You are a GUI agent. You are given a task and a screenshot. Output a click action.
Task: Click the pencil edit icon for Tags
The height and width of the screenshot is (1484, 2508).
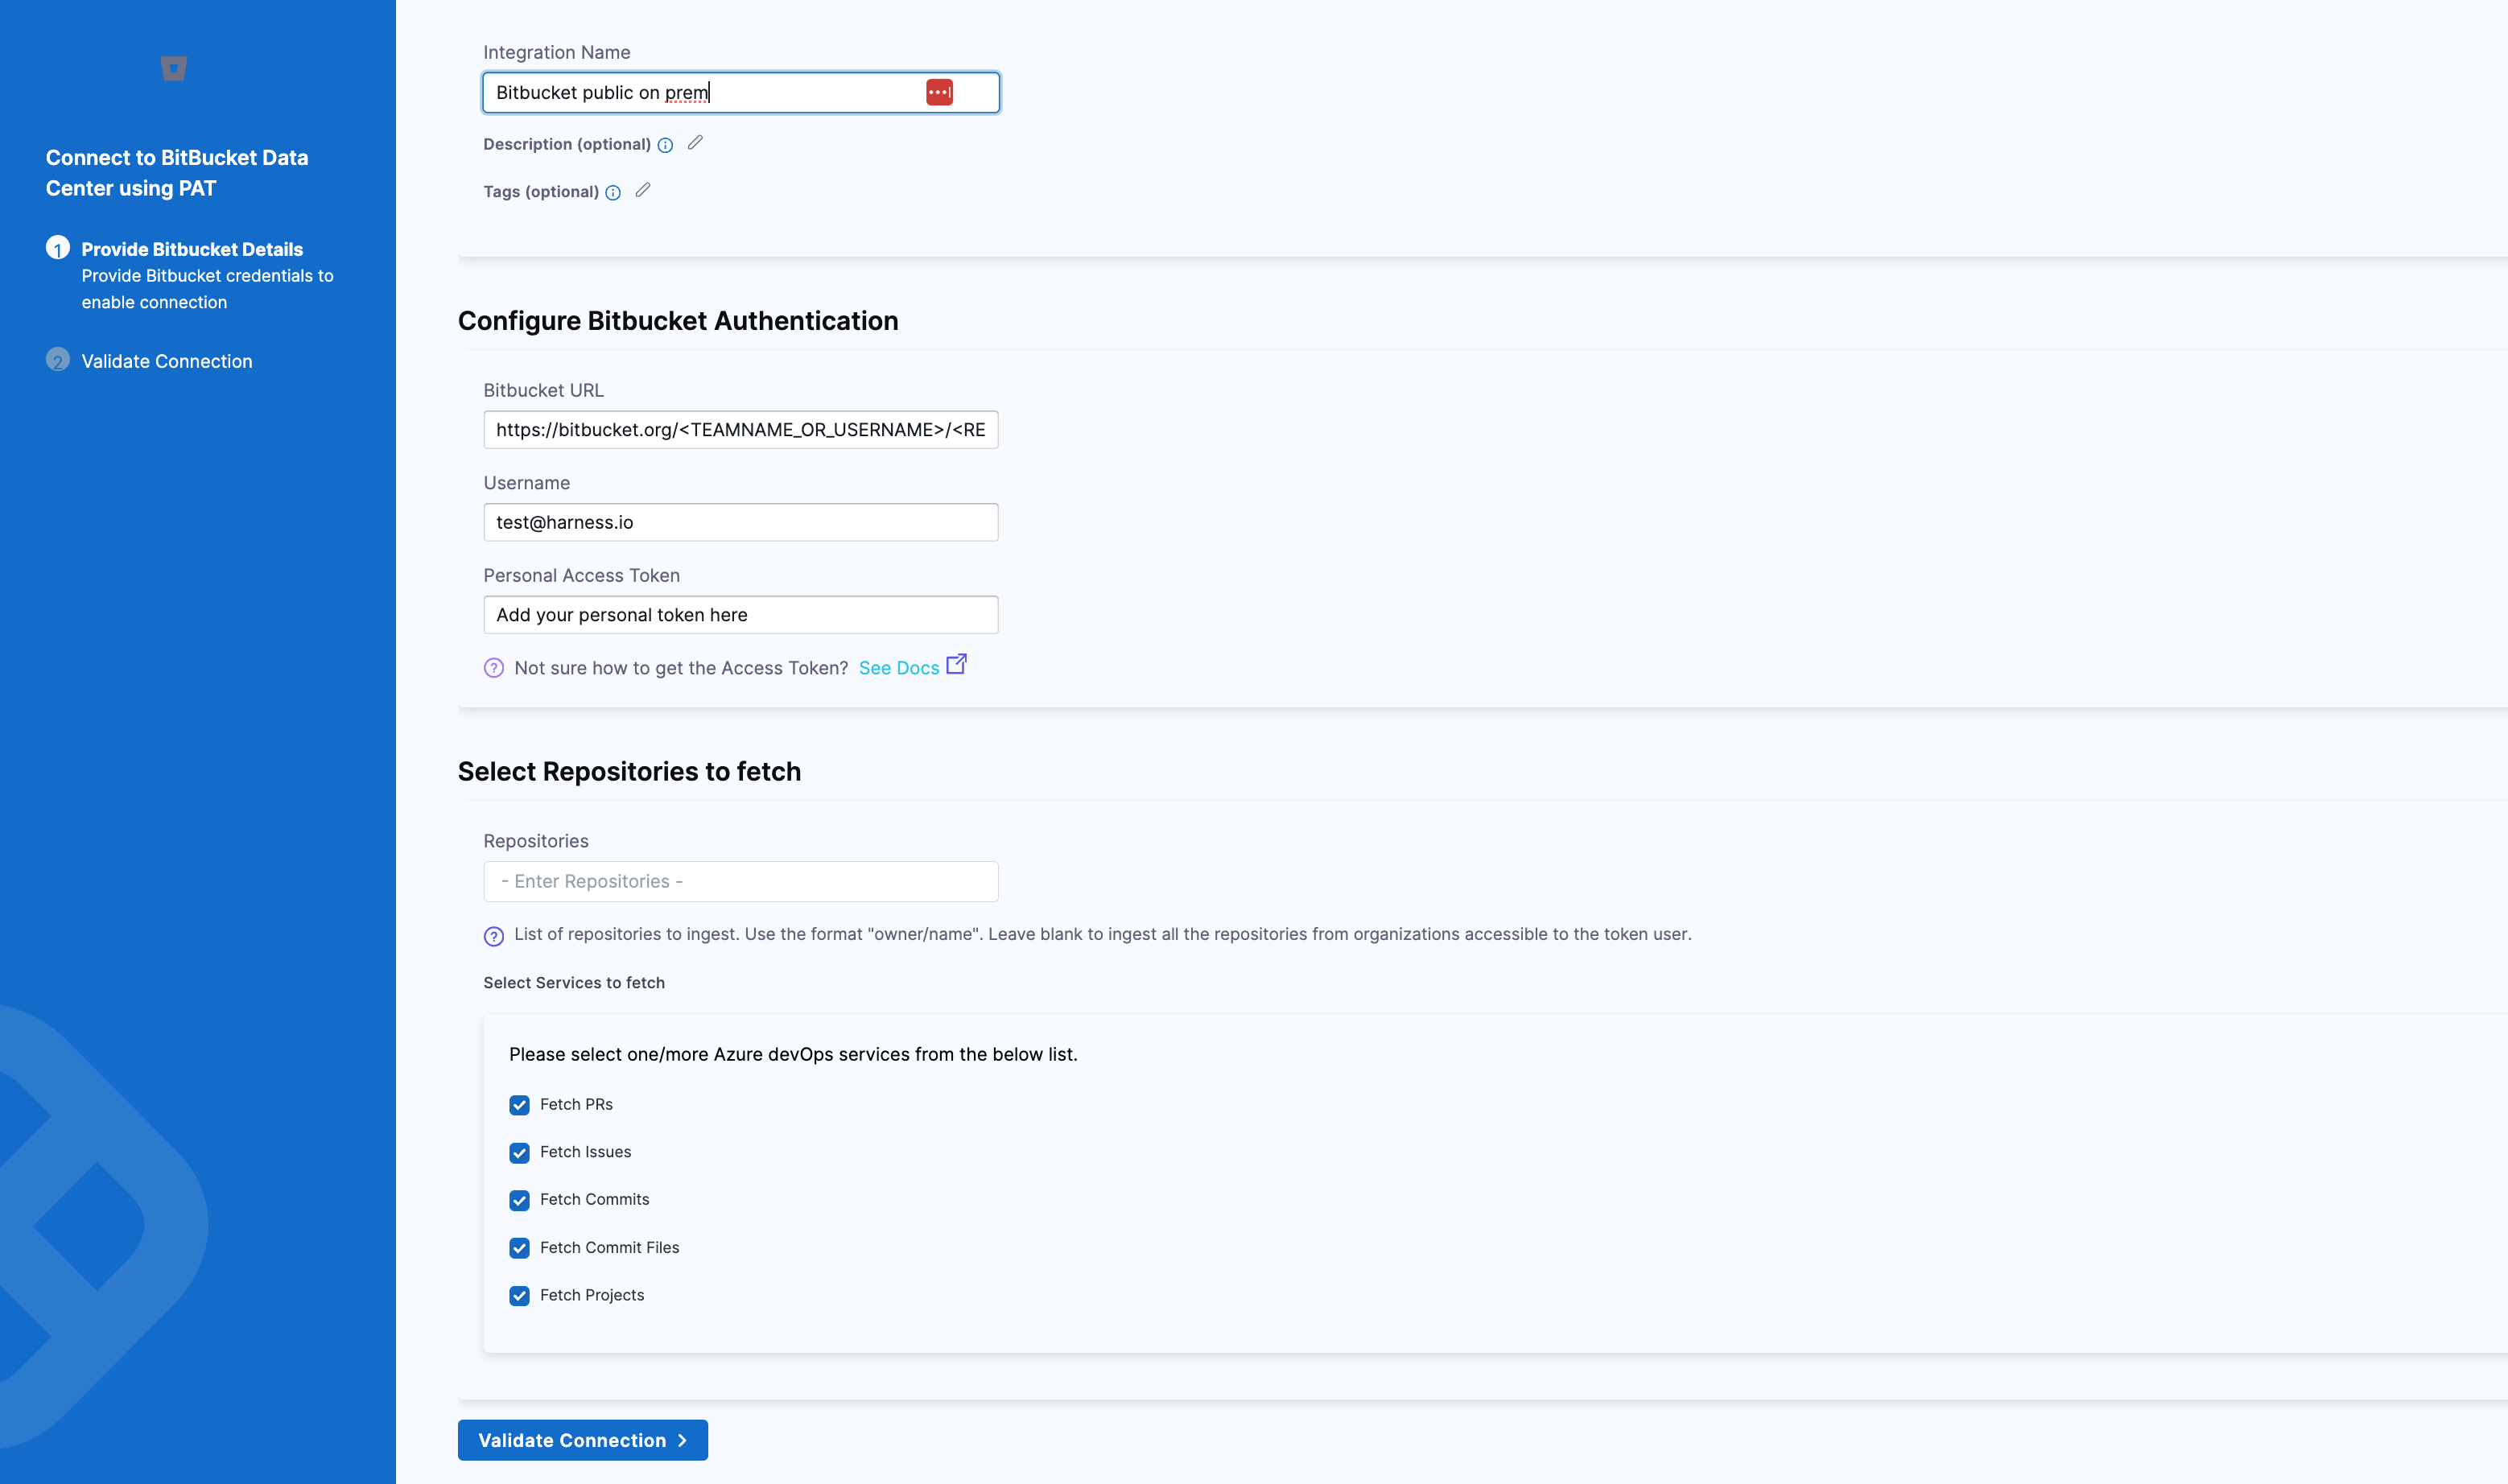[643, 190]
